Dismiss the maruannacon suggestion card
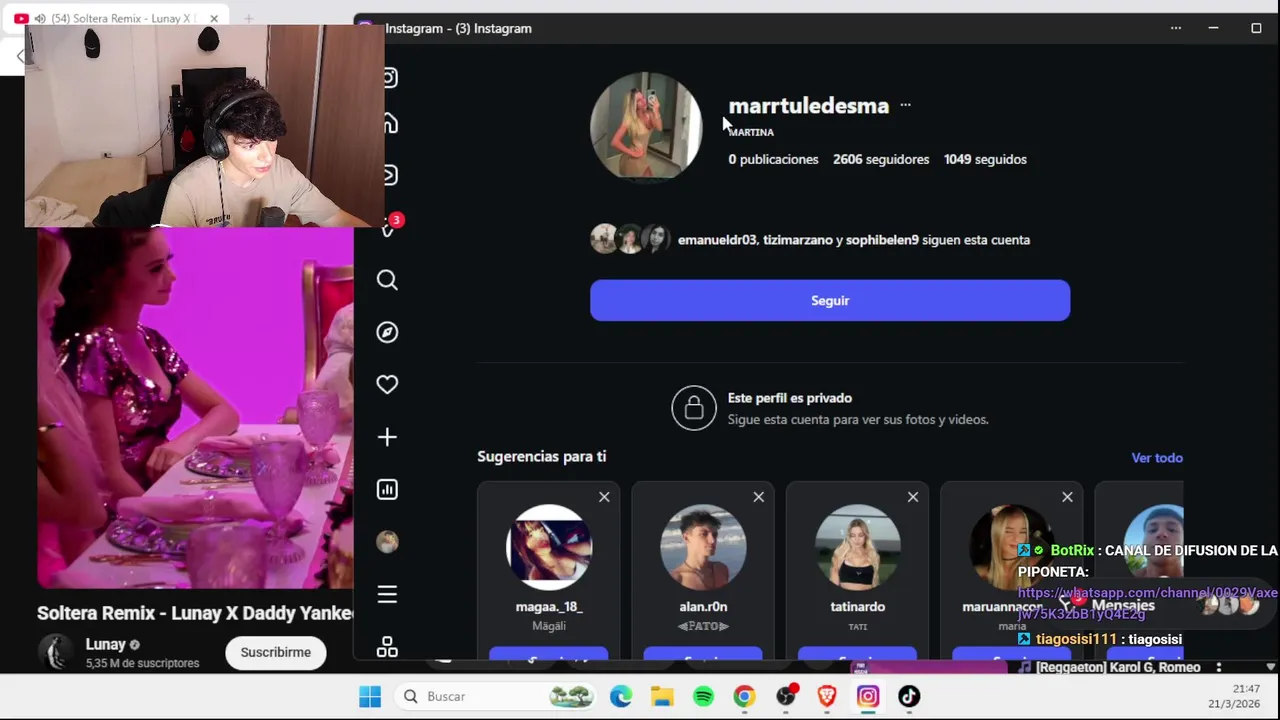 [1067, 497]
